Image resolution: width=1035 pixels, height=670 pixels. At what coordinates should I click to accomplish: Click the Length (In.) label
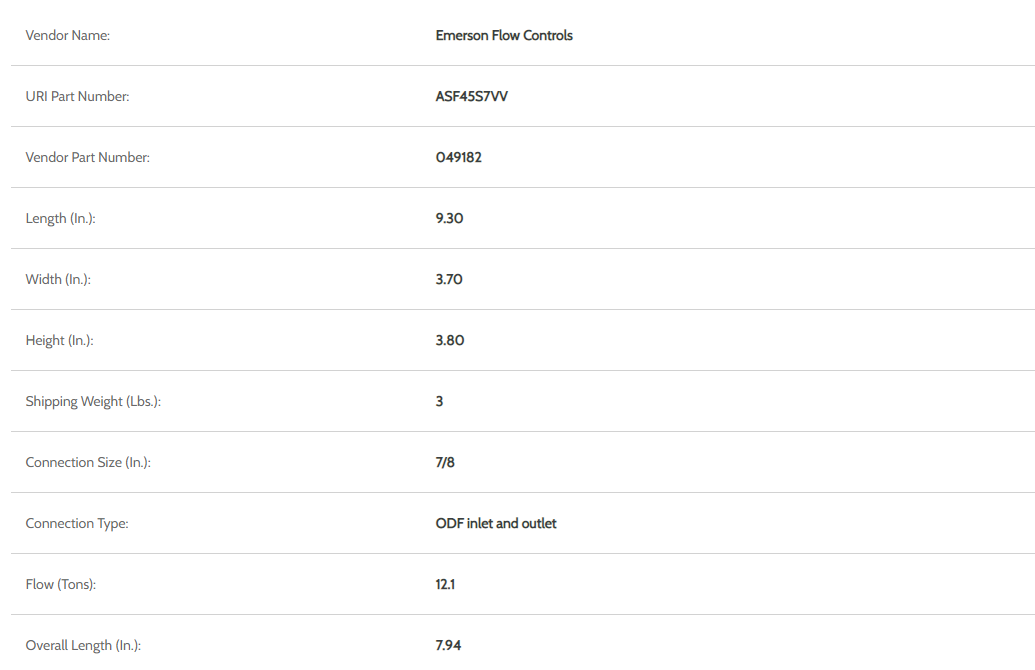pyautogui.click(x=60, y=219)
